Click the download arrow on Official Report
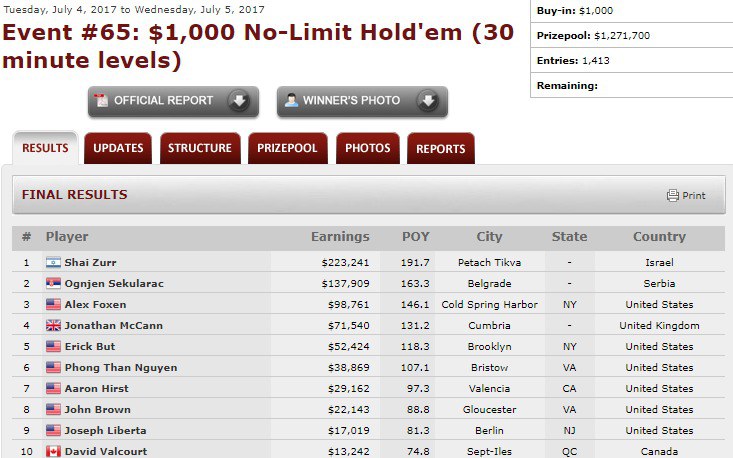 [x=238, y=101]
